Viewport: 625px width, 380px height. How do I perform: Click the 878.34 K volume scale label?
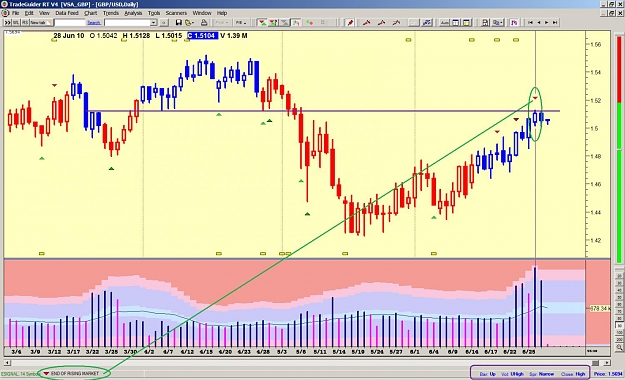[599, 309]
